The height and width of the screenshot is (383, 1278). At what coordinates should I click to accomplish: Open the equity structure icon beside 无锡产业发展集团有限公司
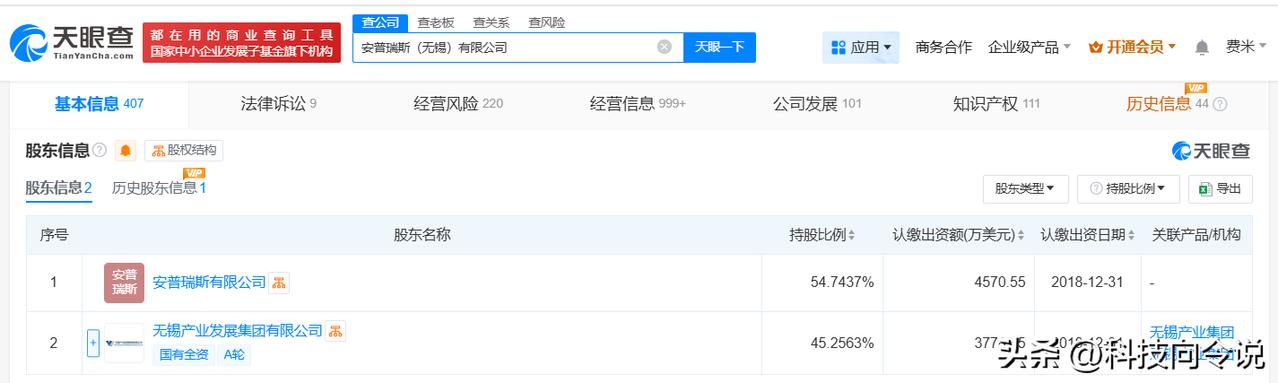[x=336, y=330]
